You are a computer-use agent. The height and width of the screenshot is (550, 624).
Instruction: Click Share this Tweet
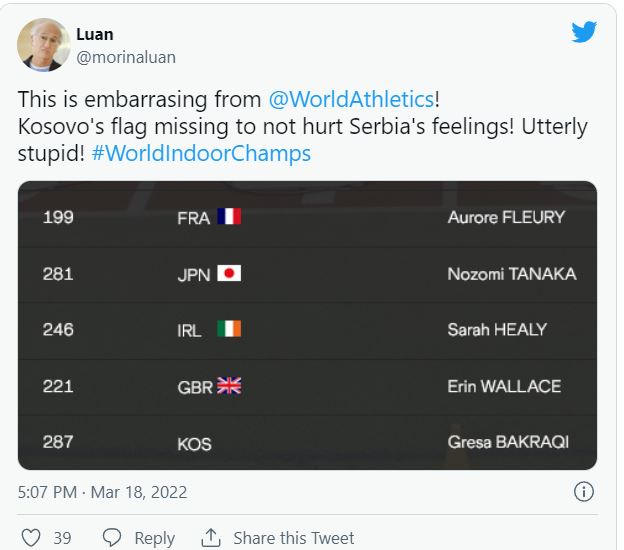294,538
